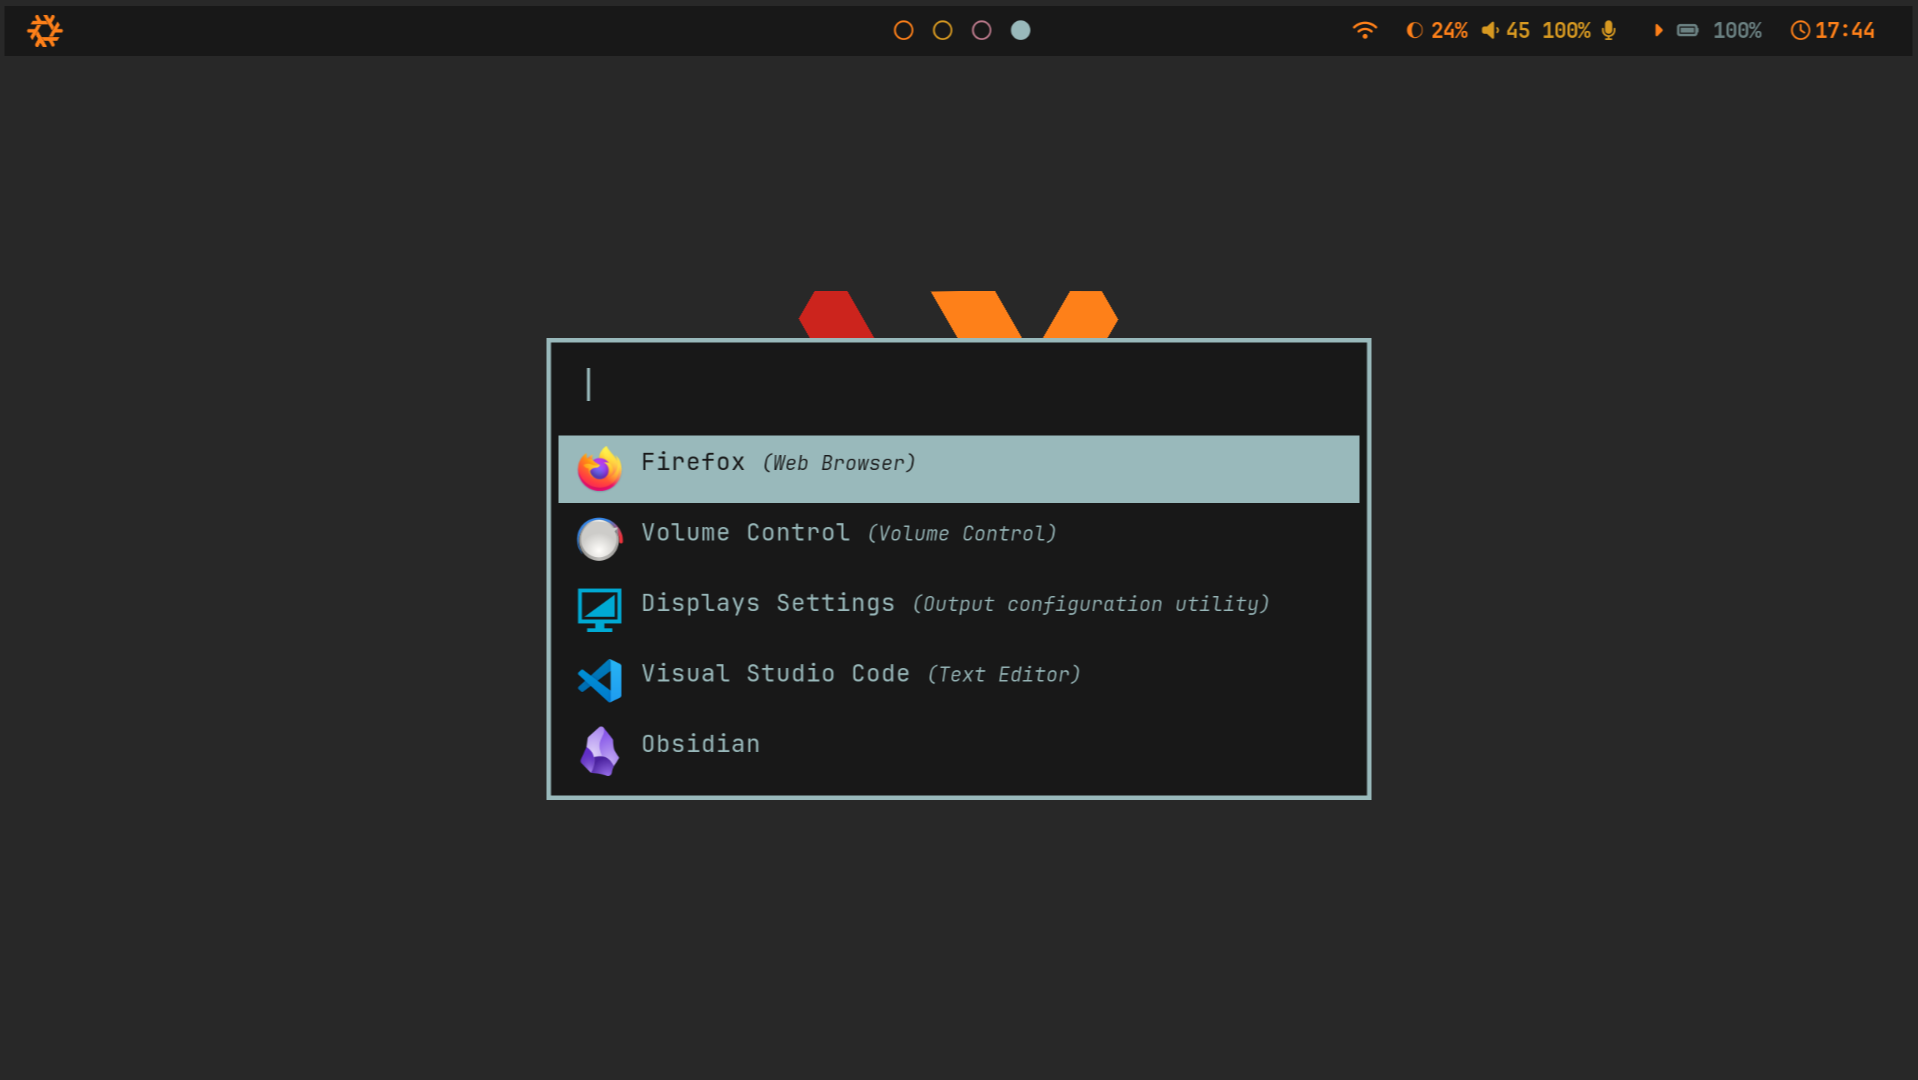Click the microphone icon in the bar
Image resolution: width=1918 pixels, height=1080 pixels.
click(1608, 30)
